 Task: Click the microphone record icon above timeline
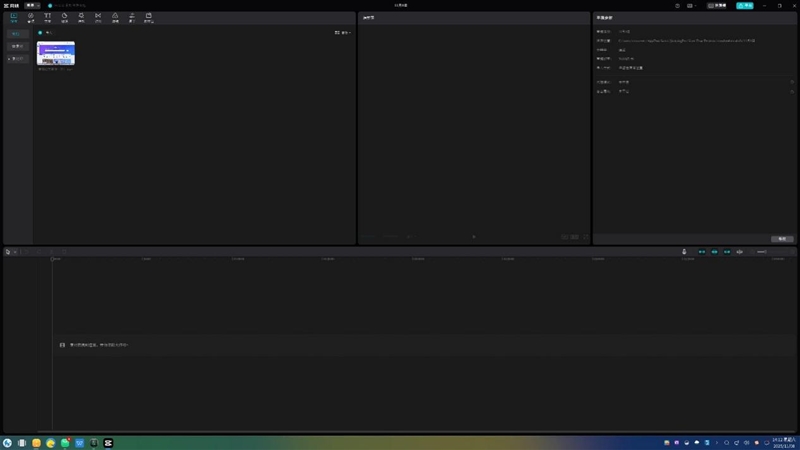684,252
